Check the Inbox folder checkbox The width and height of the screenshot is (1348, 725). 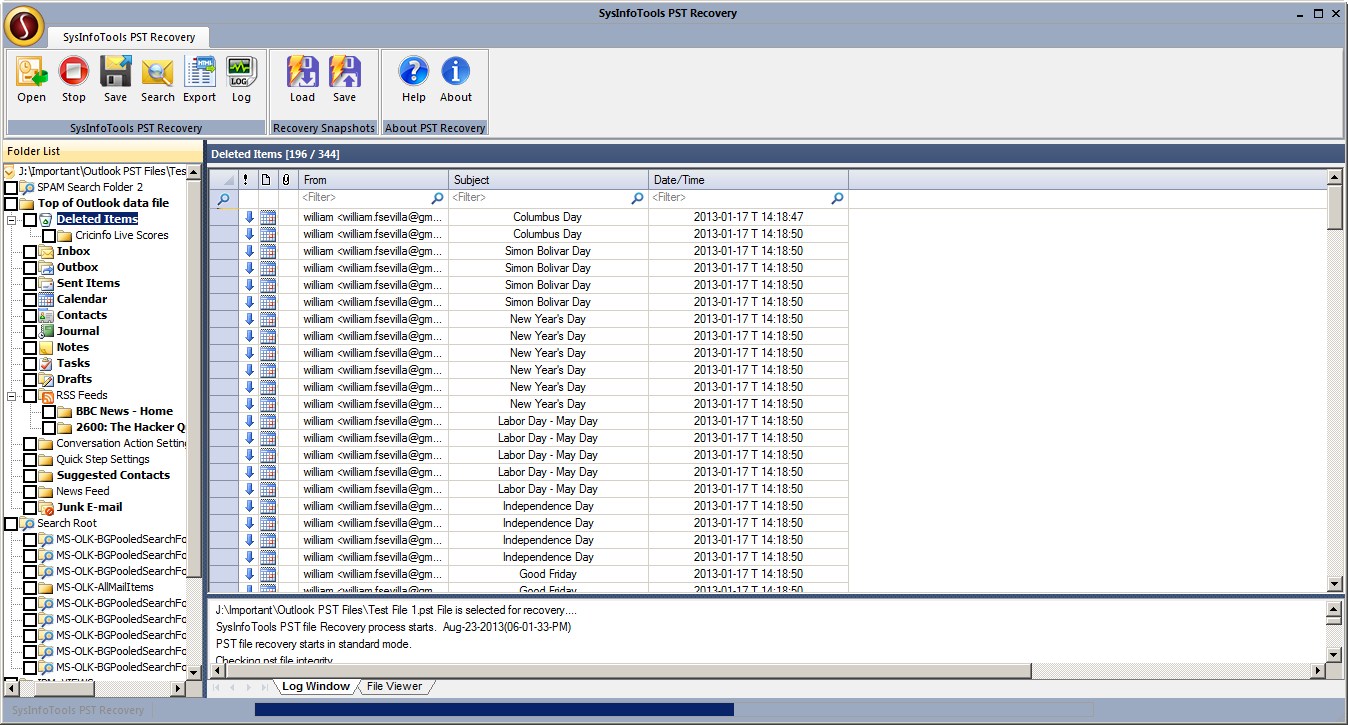pyautogui.click(x=30, y=251)
